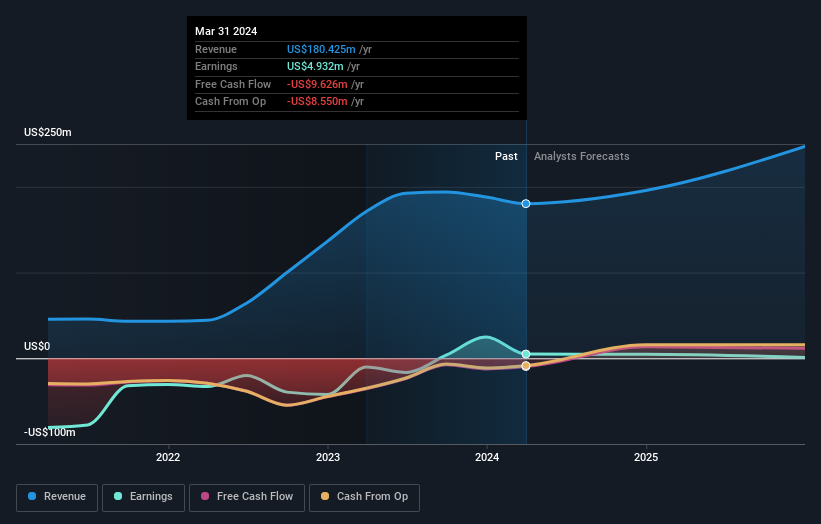Click the Revenue data point marker on chart
This screenshot has height=524, width=821.
[x=526, y=204]
